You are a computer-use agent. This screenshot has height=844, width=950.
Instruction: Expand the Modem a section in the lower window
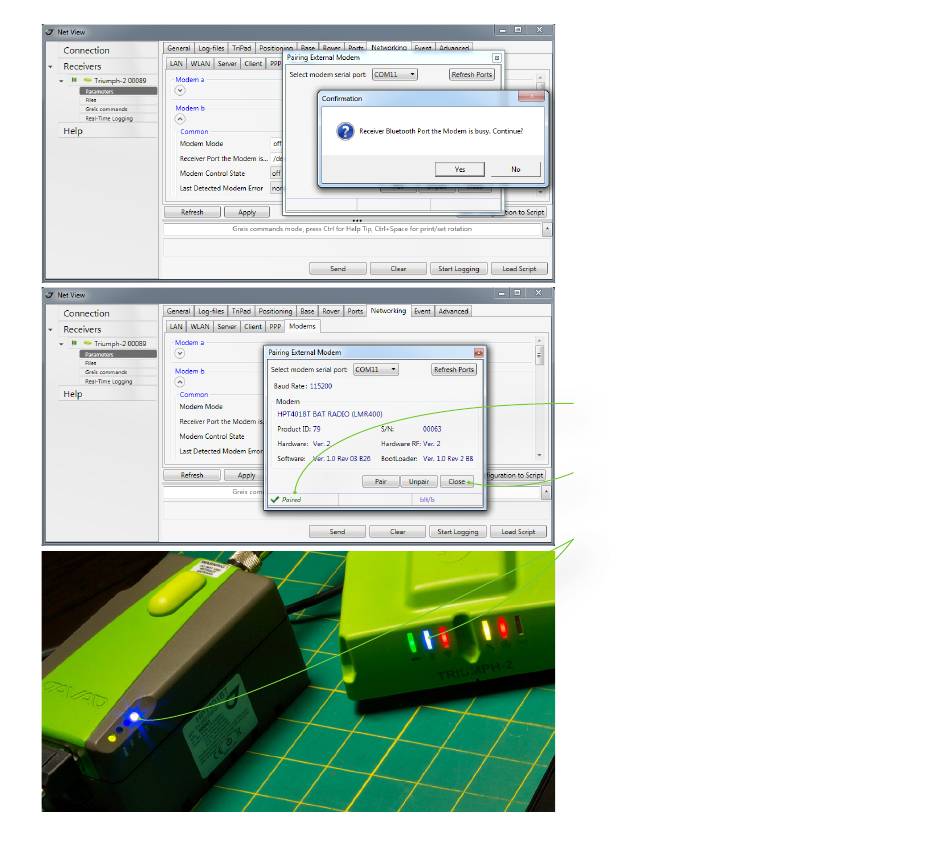tap(179, 353)
